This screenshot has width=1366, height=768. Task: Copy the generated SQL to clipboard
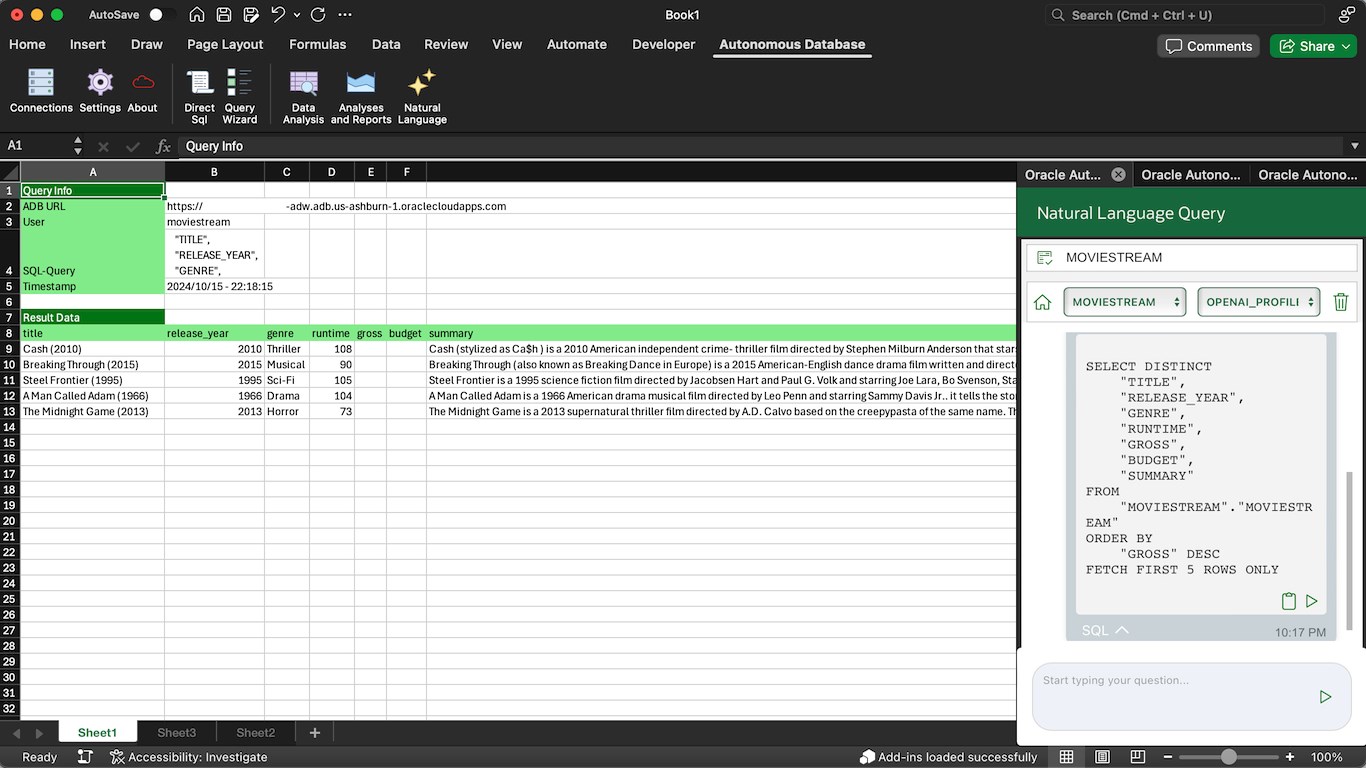[x=1289, y=601]
